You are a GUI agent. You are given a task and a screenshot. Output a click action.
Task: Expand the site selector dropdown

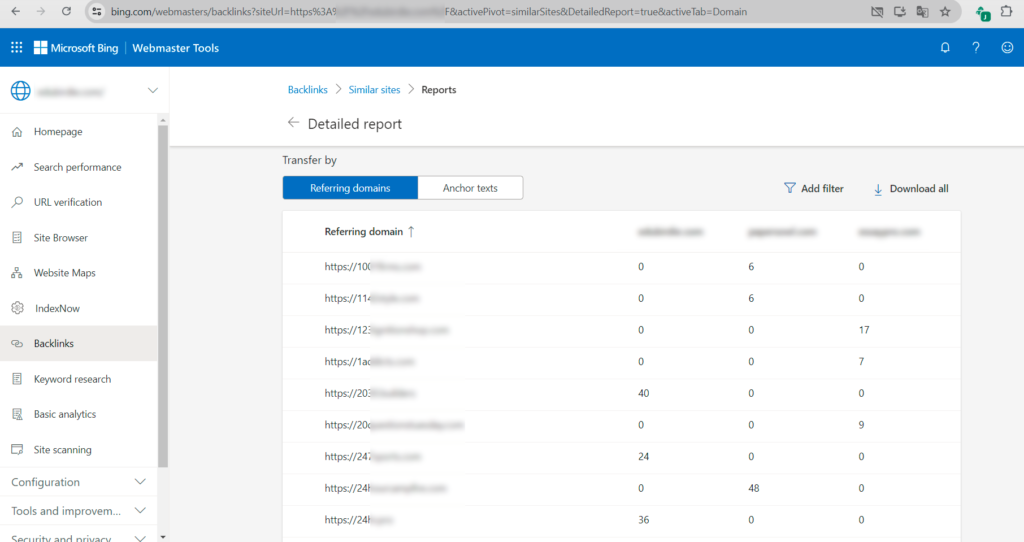tap(152, 91)
